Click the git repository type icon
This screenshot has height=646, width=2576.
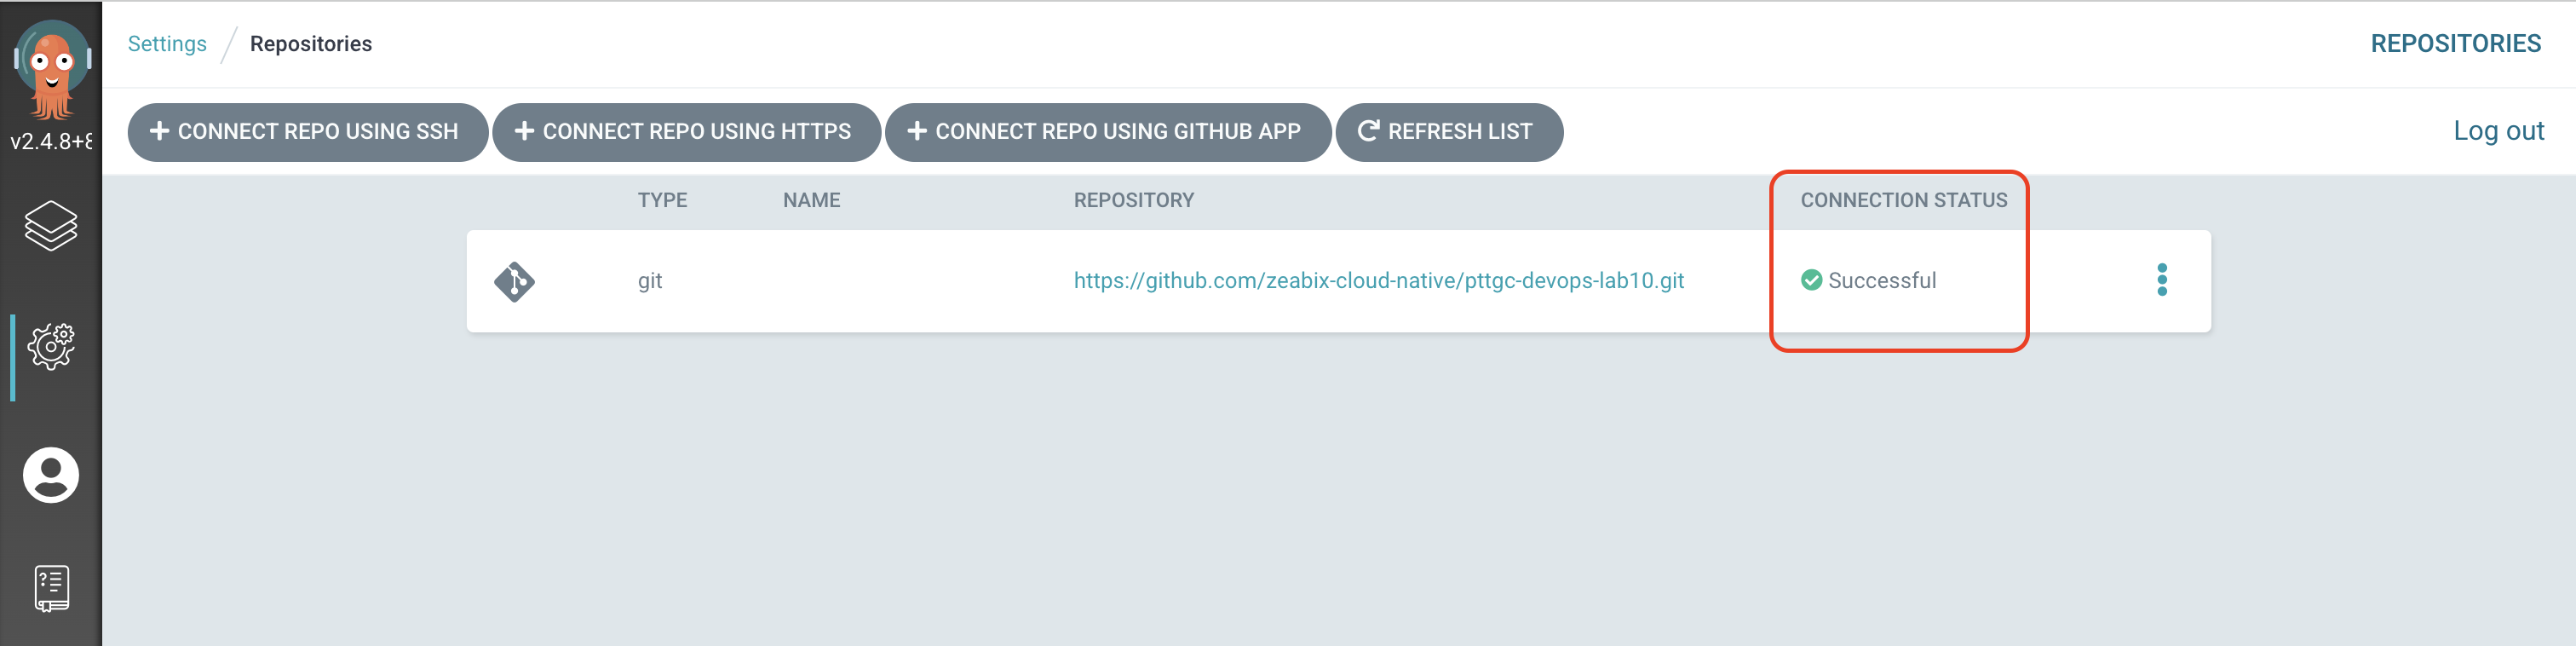tap(514, 282)
